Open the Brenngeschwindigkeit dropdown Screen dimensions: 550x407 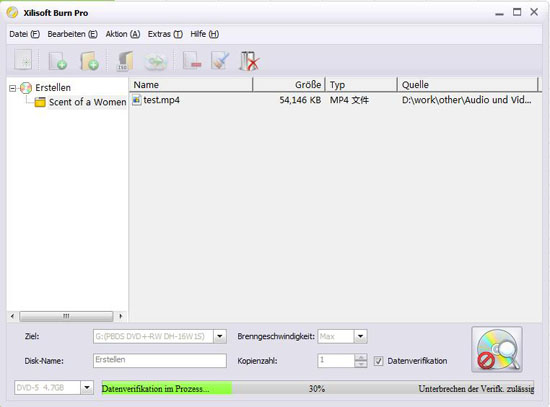point(360,336)
